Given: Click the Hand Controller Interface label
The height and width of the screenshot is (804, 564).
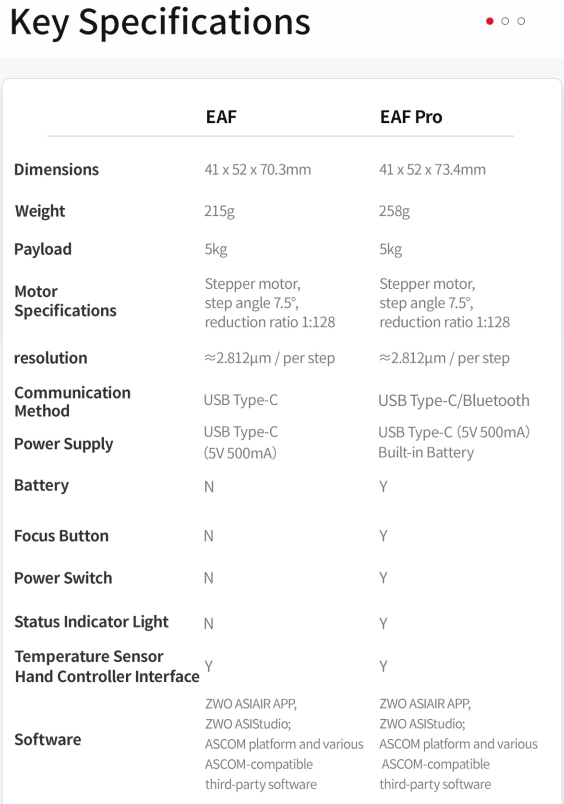Looking at the screenshot, I should [107, 677].
